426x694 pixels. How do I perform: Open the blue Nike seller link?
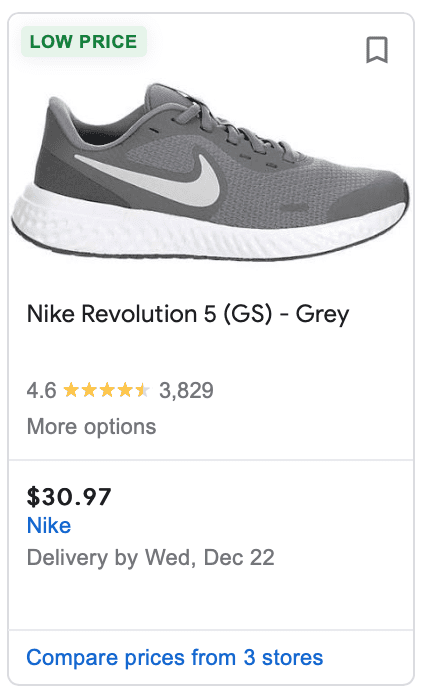coord(49,526)
